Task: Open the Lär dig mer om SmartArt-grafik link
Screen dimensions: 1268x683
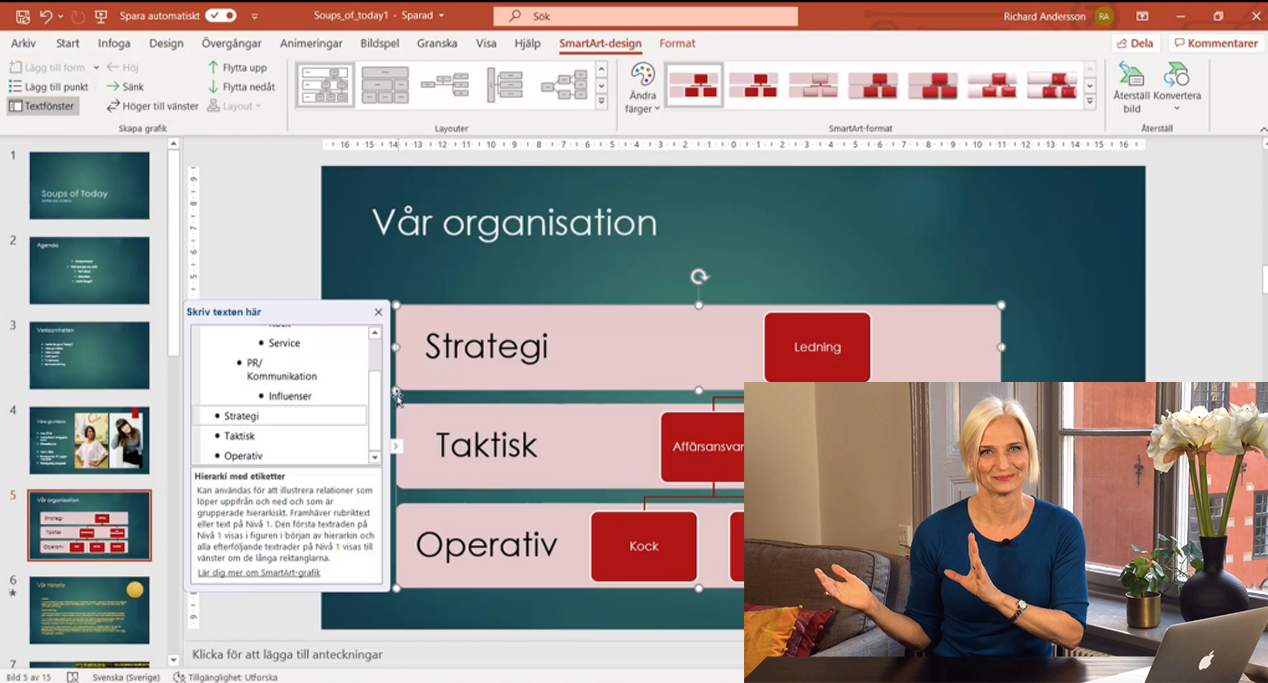Action: tap(258, 573)
